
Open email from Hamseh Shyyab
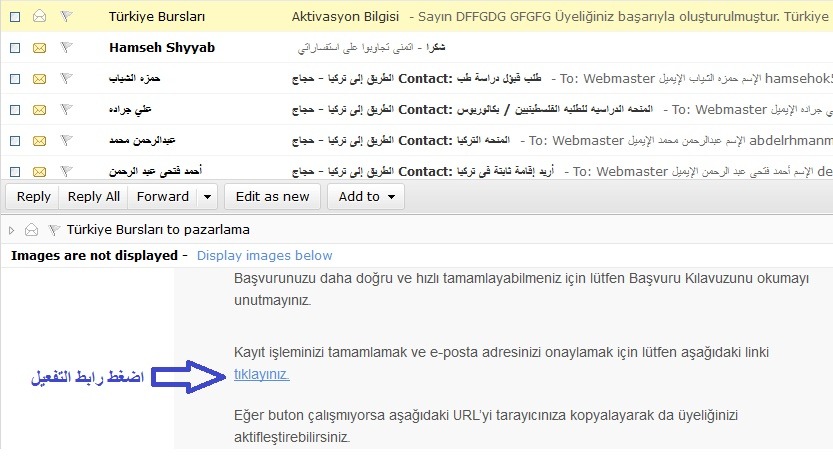tap(371, 48)
